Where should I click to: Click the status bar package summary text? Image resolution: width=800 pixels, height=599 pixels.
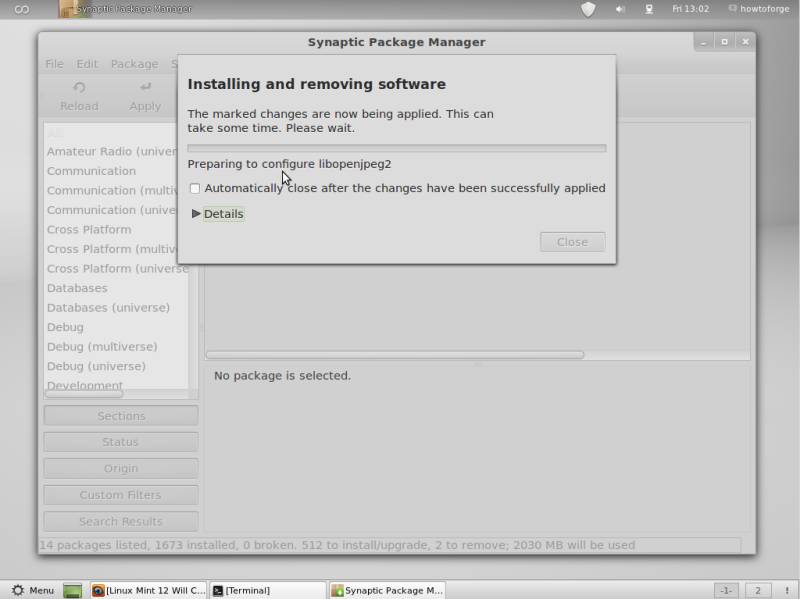pyautogui.click(x=337, y=545)
